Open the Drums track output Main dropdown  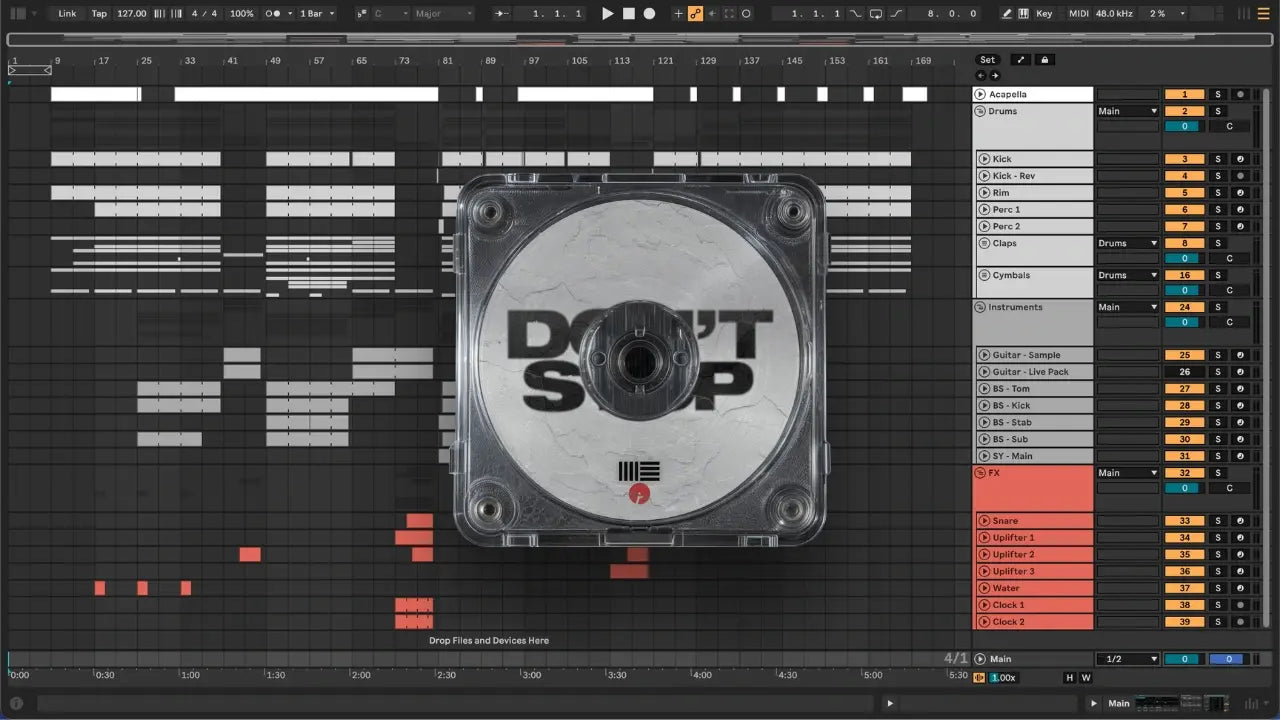click(1128, 111)
